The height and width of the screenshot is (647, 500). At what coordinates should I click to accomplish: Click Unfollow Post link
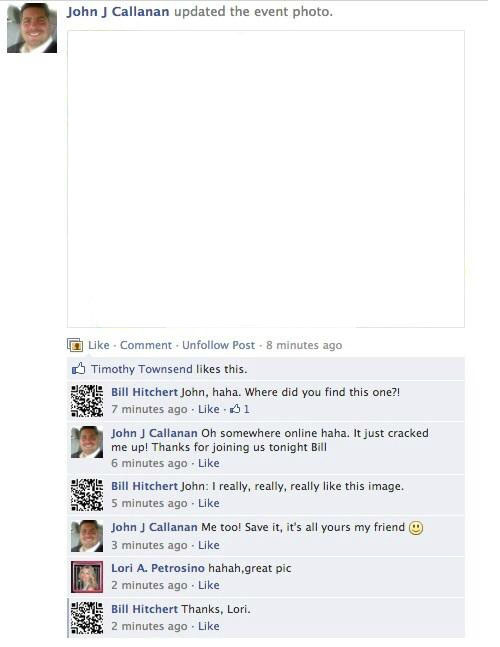pos(218,345)
